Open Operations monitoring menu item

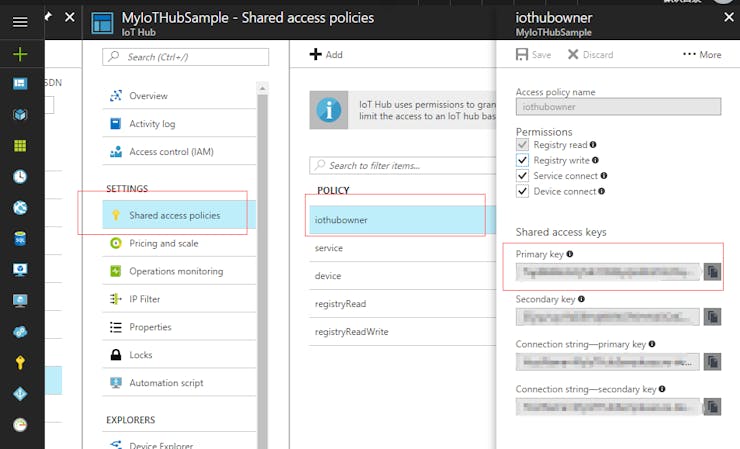coord(179,271)
